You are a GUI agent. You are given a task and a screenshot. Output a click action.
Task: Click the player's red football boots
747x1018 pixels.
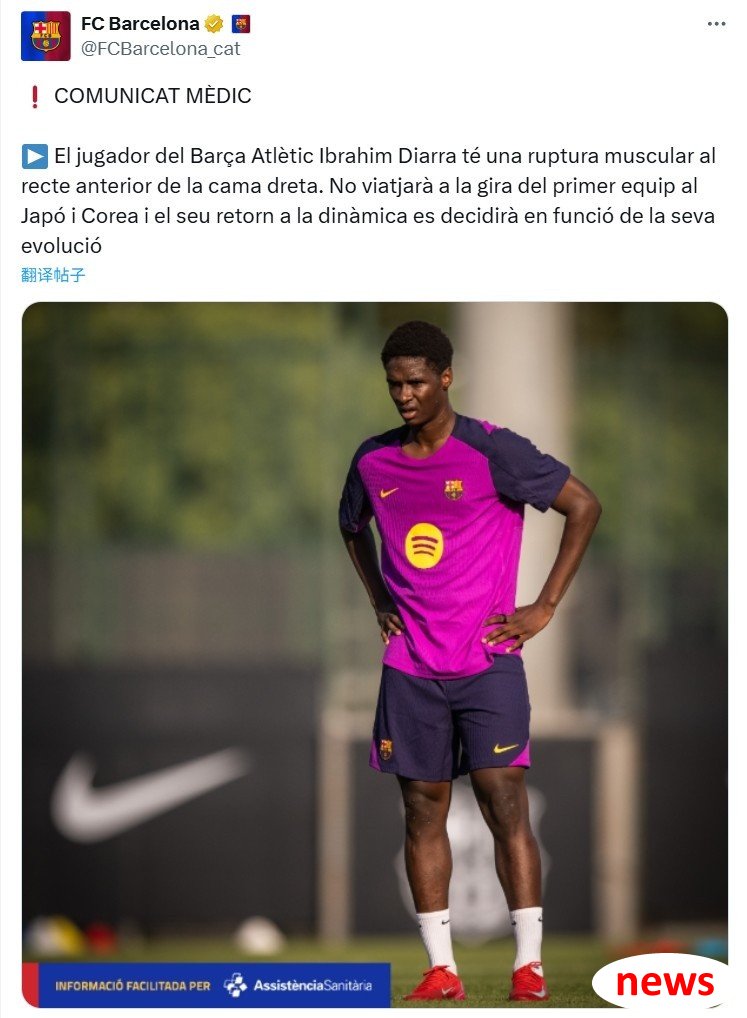click(476, 982)
